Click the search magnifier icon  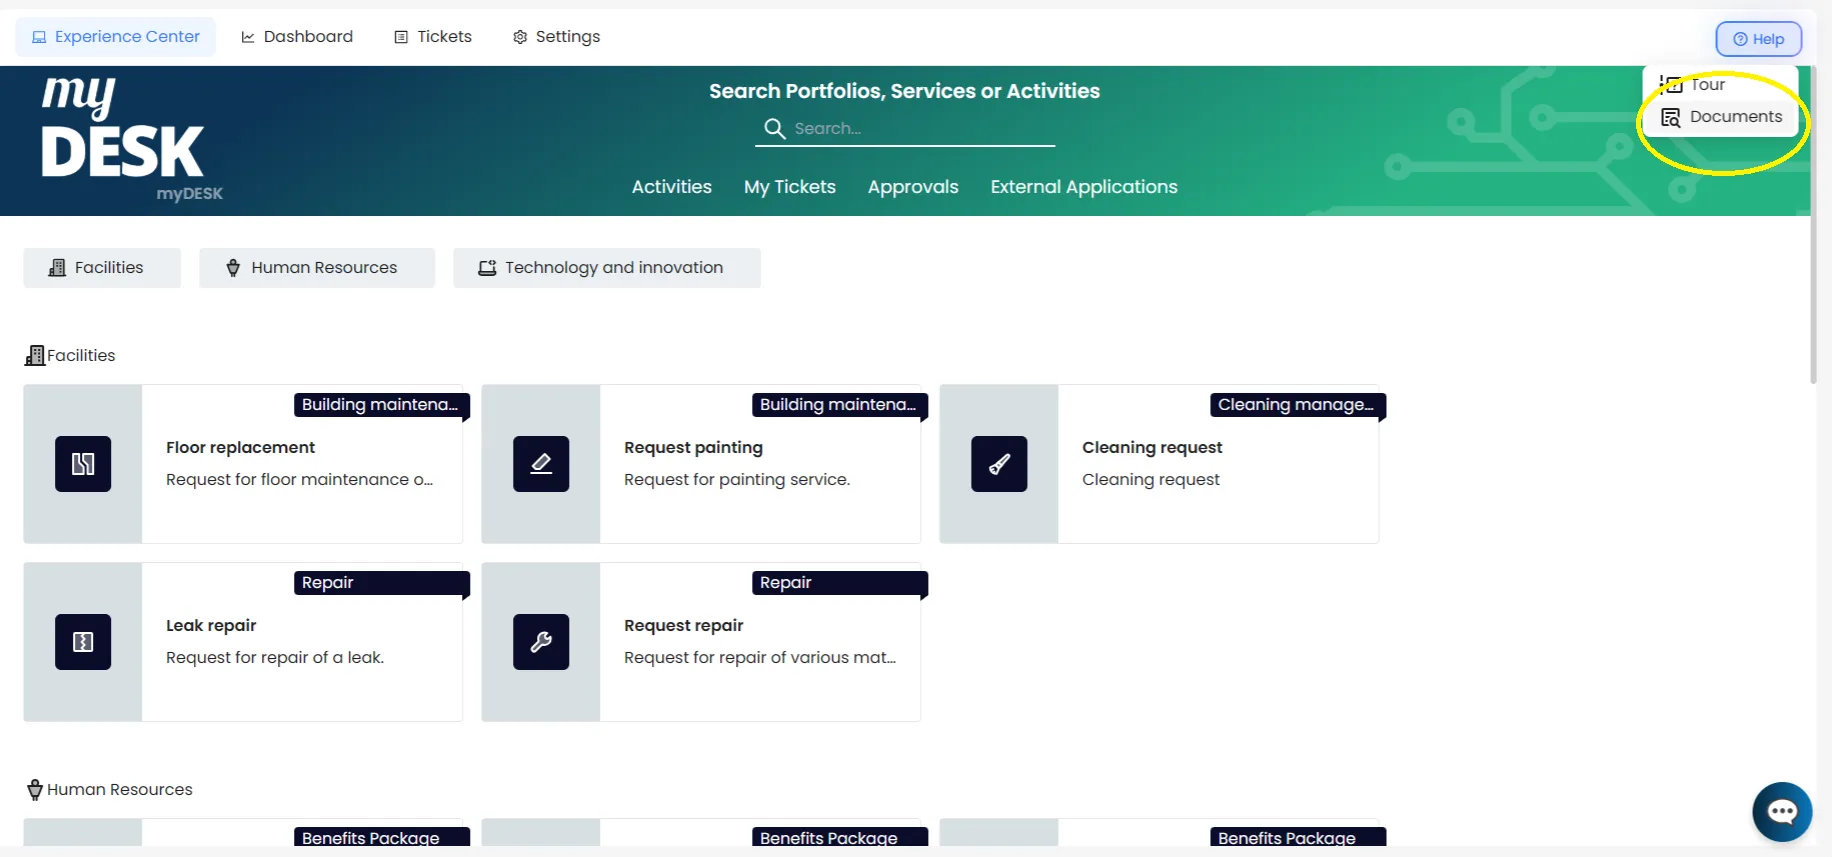(774, 128)
